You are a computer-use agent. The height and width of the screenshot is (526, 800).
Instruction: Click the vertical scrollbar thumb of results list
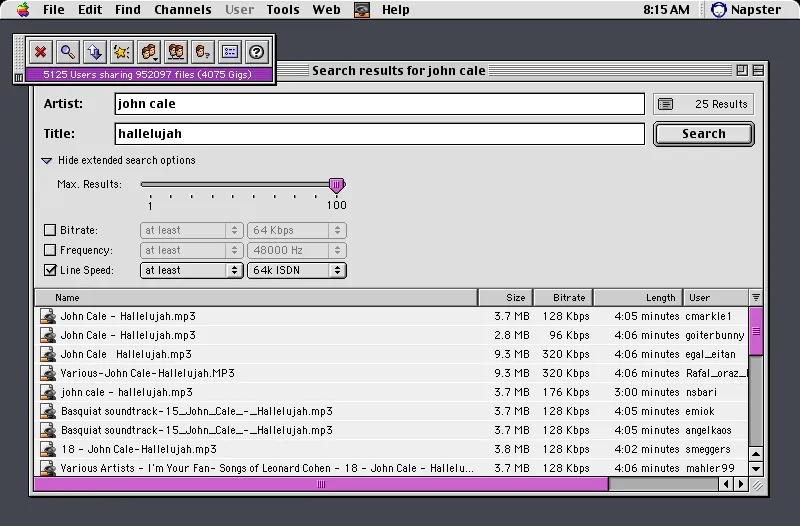click(756, 331)
